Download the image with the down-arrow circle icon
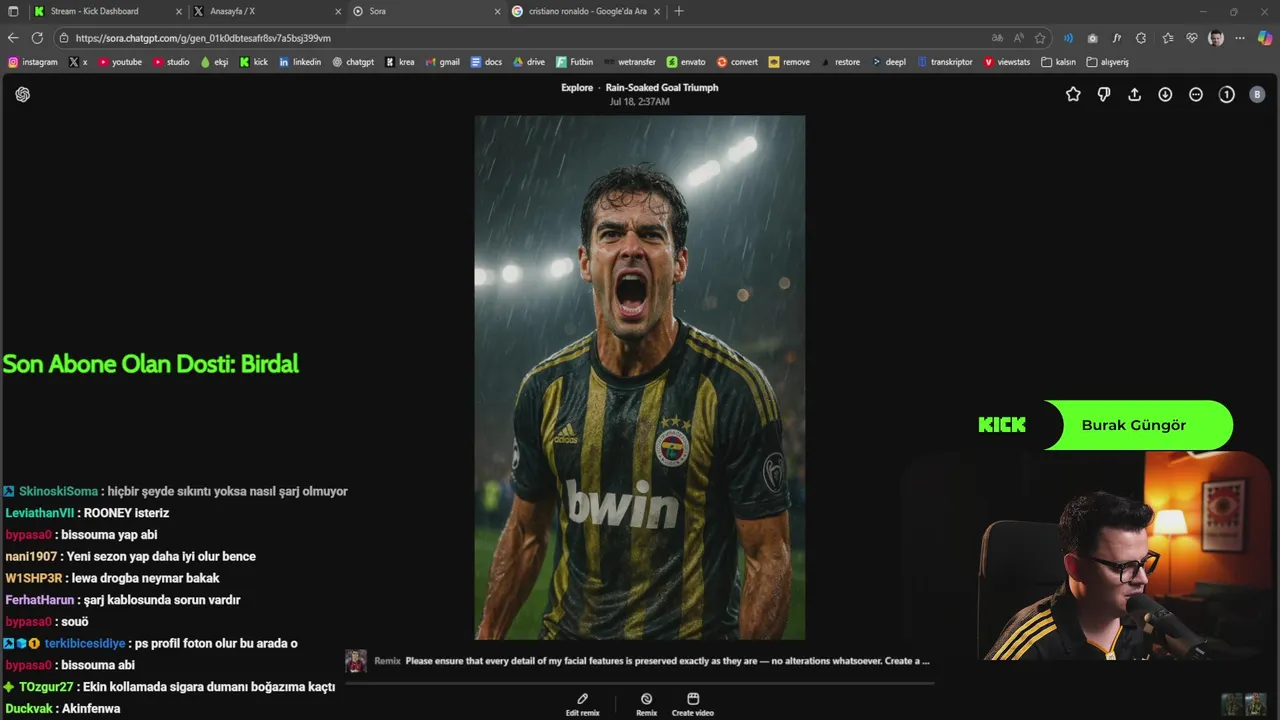This screenshot has width=1280, height=720. pos(1165,94)
